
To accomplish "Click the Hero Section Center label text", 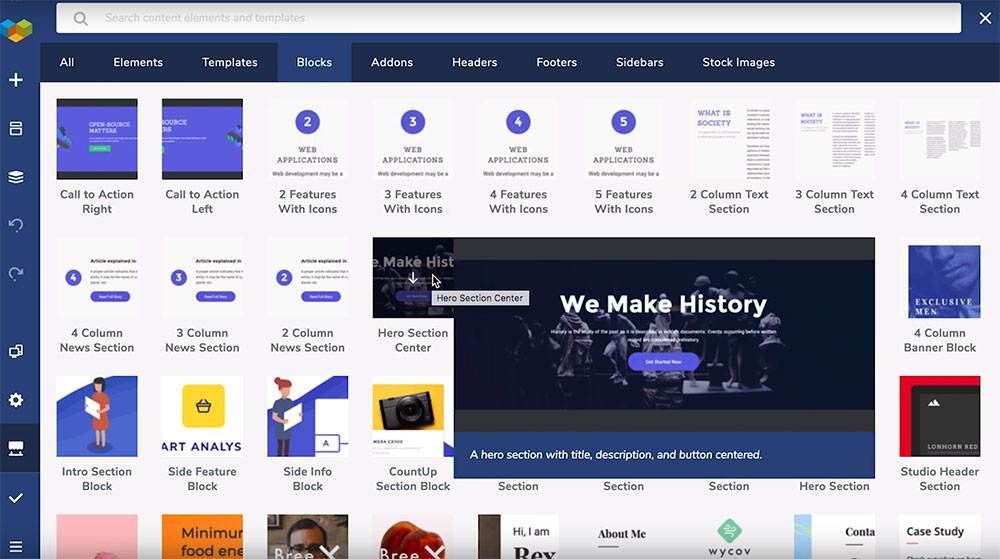I will pyautogui.click(x=413, y=340).
